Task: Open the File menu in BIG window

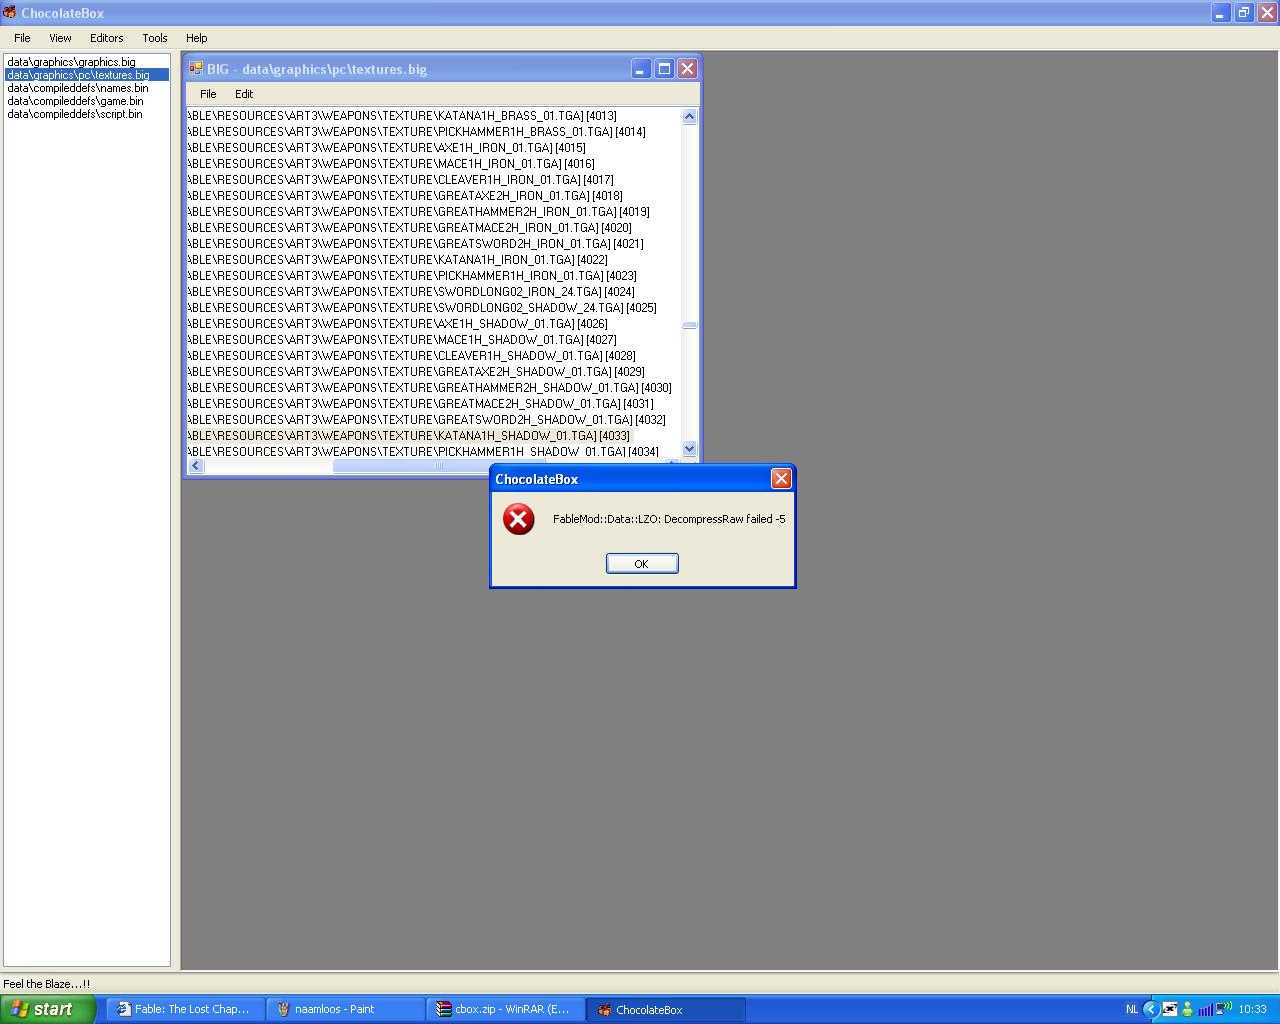Action: (208, 94)
